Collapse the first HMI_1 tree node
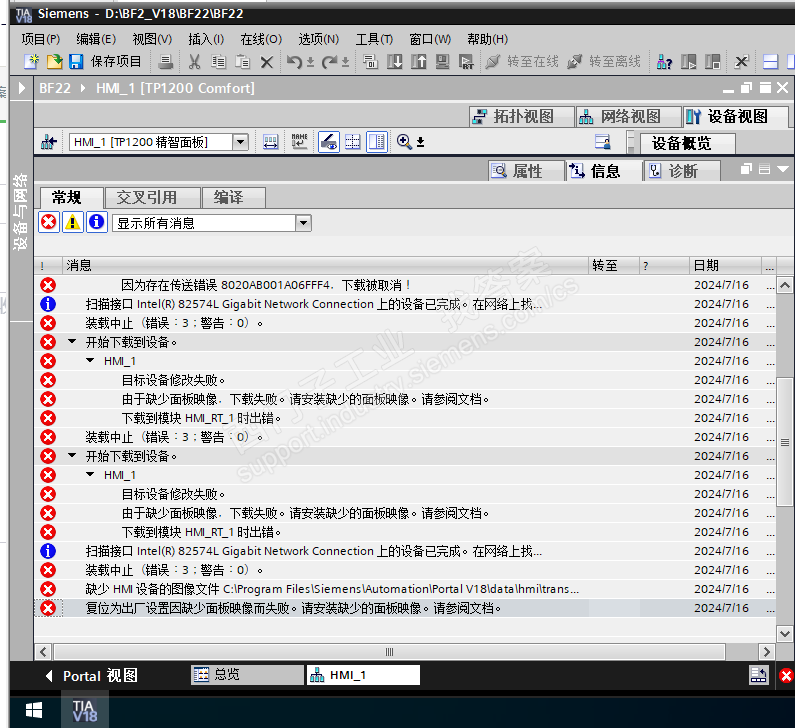Screen dimensions: 795x728 click(x=90, y=360)
